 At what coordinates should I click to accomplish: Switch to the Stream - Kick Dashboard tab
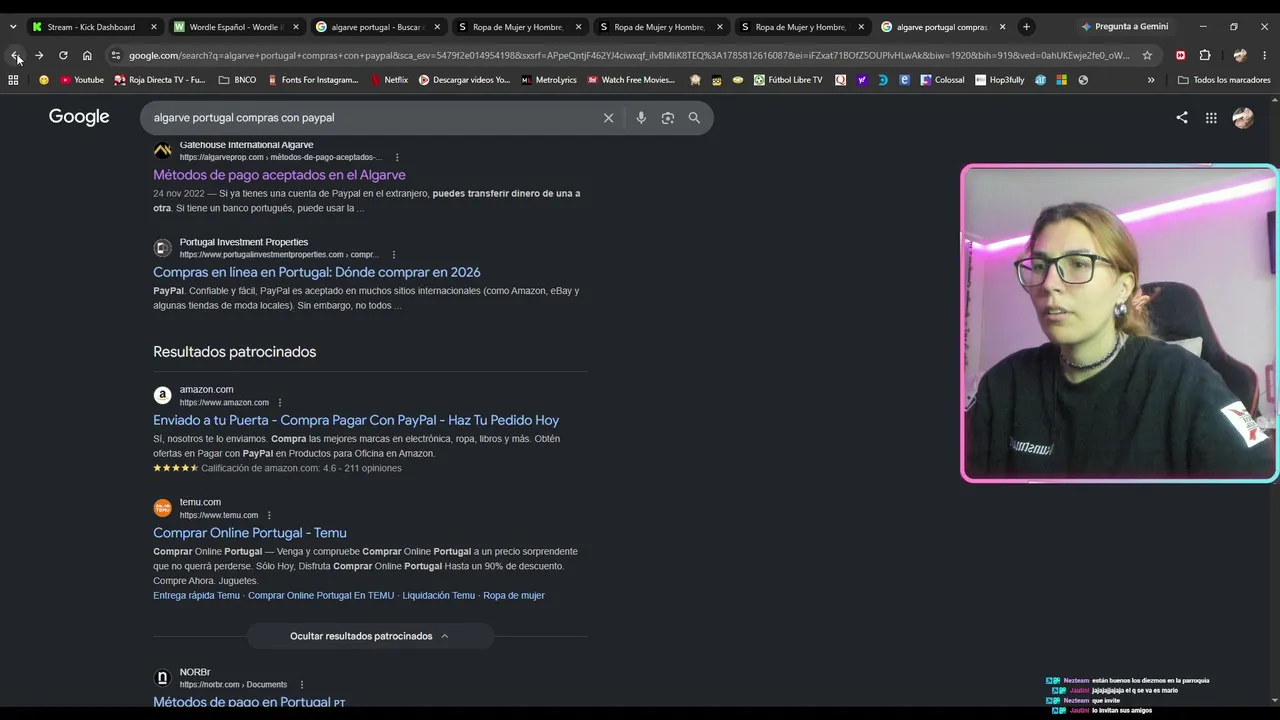(94, 27)
